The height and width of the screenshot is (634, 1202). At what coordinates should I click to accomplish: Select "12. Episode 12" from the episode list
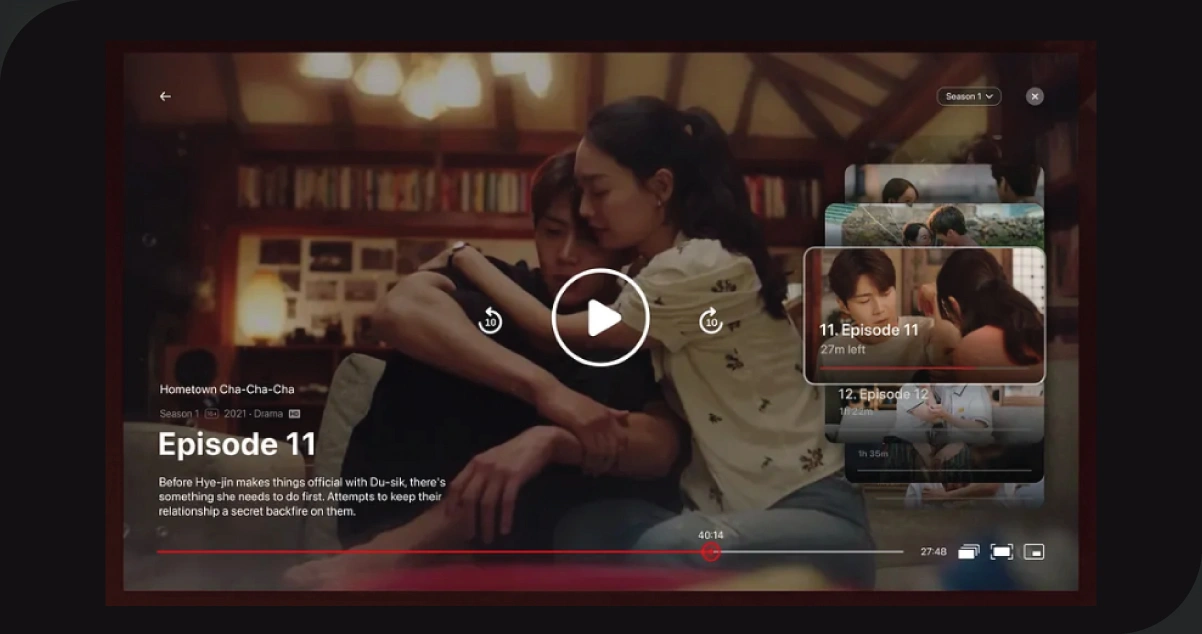[x=884, y=394]
